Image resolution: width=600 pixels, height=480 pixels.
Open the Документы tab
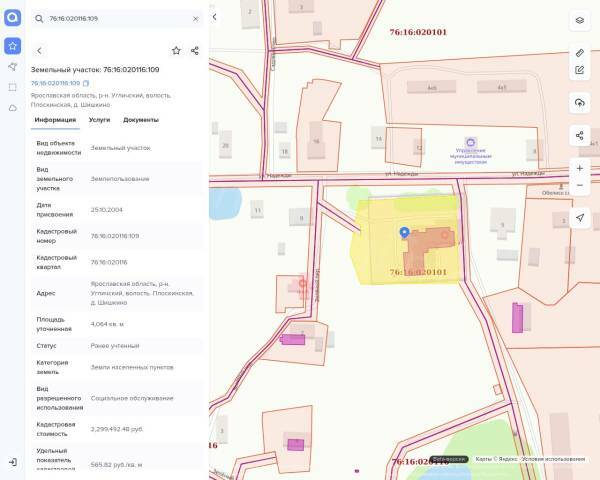[141, 120]
